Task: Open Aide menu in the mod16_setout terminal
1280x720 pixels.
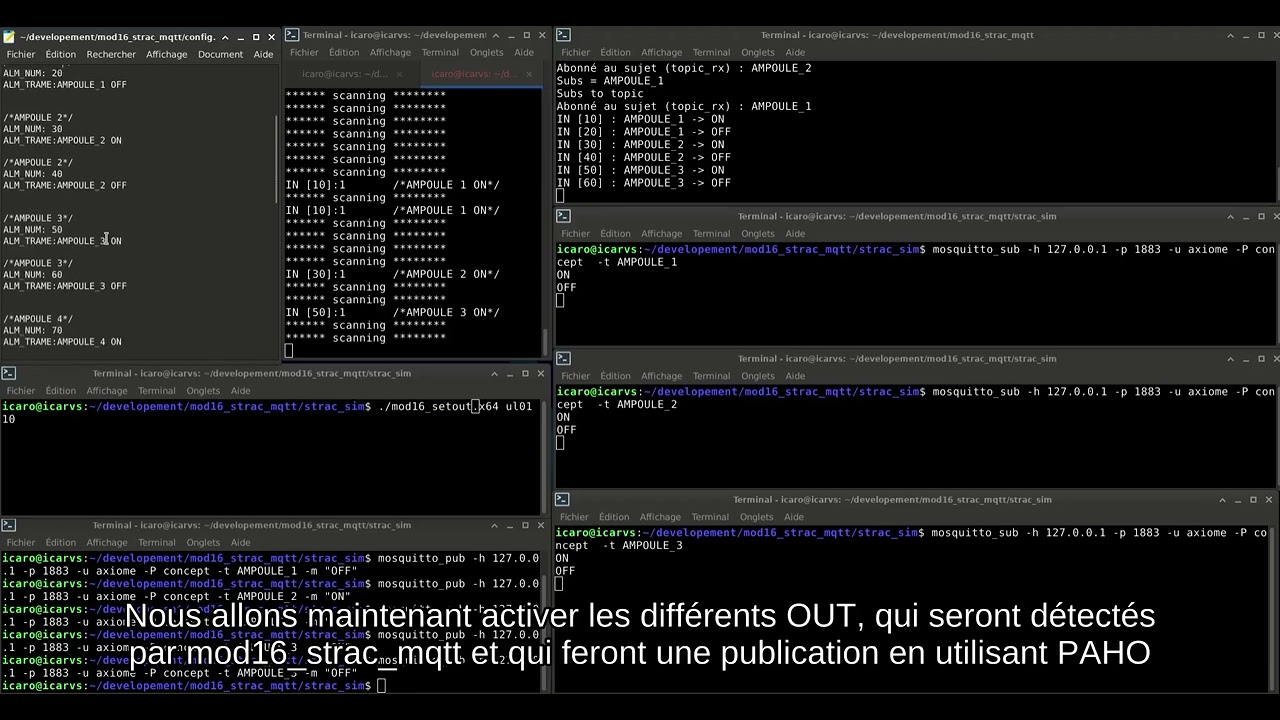Action: click(241, 391)
